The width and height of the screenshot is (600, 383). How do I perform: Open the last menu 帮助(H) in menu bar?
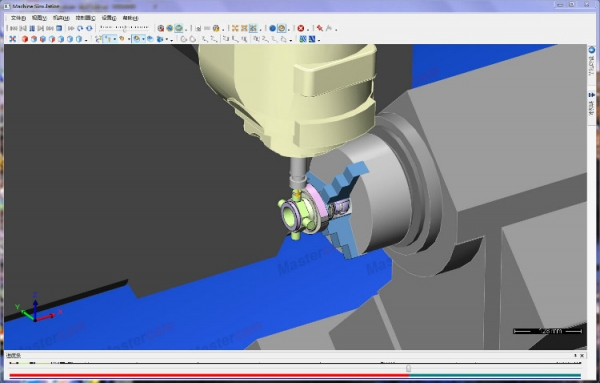(x=130, y=18)
